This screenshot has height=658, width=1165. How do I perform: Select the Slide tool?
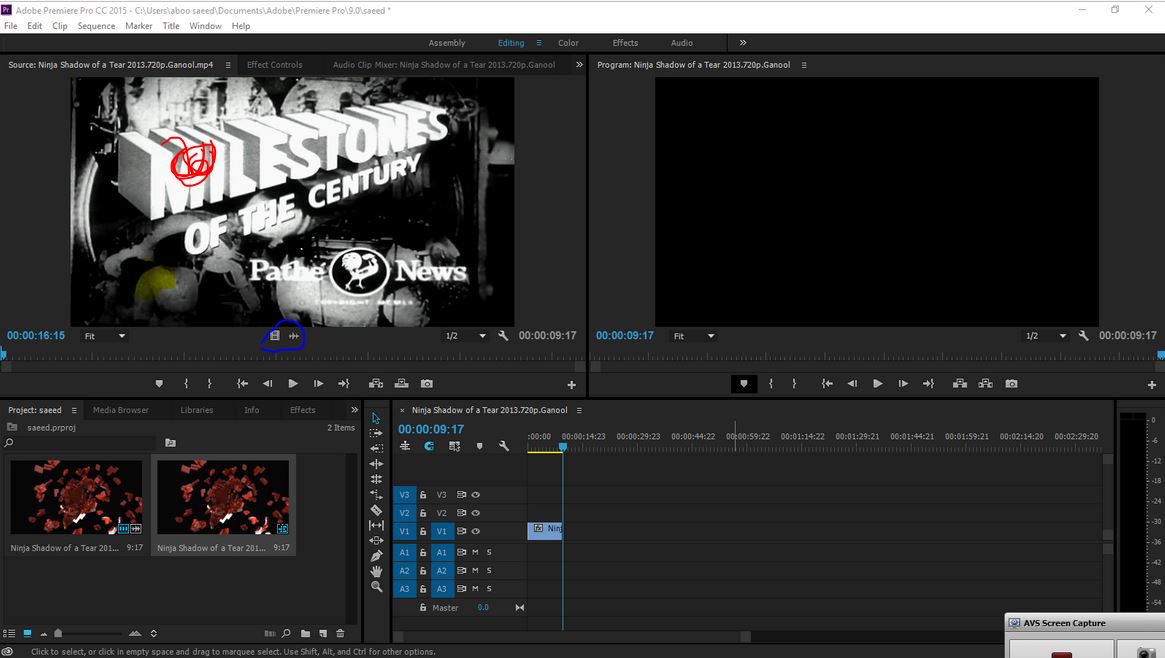click(x=376, y=541)
